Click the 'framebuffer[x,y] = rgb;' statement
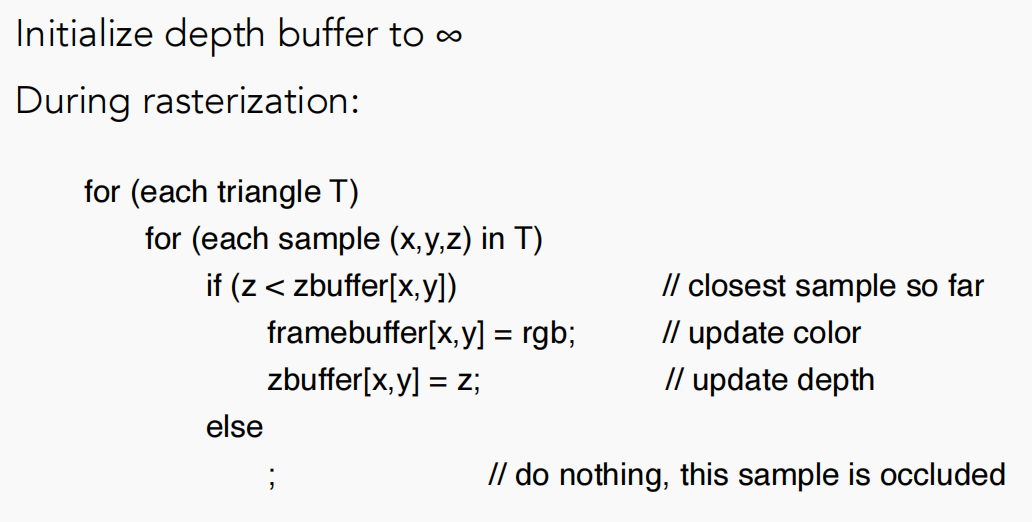 [x=421, y=334]
